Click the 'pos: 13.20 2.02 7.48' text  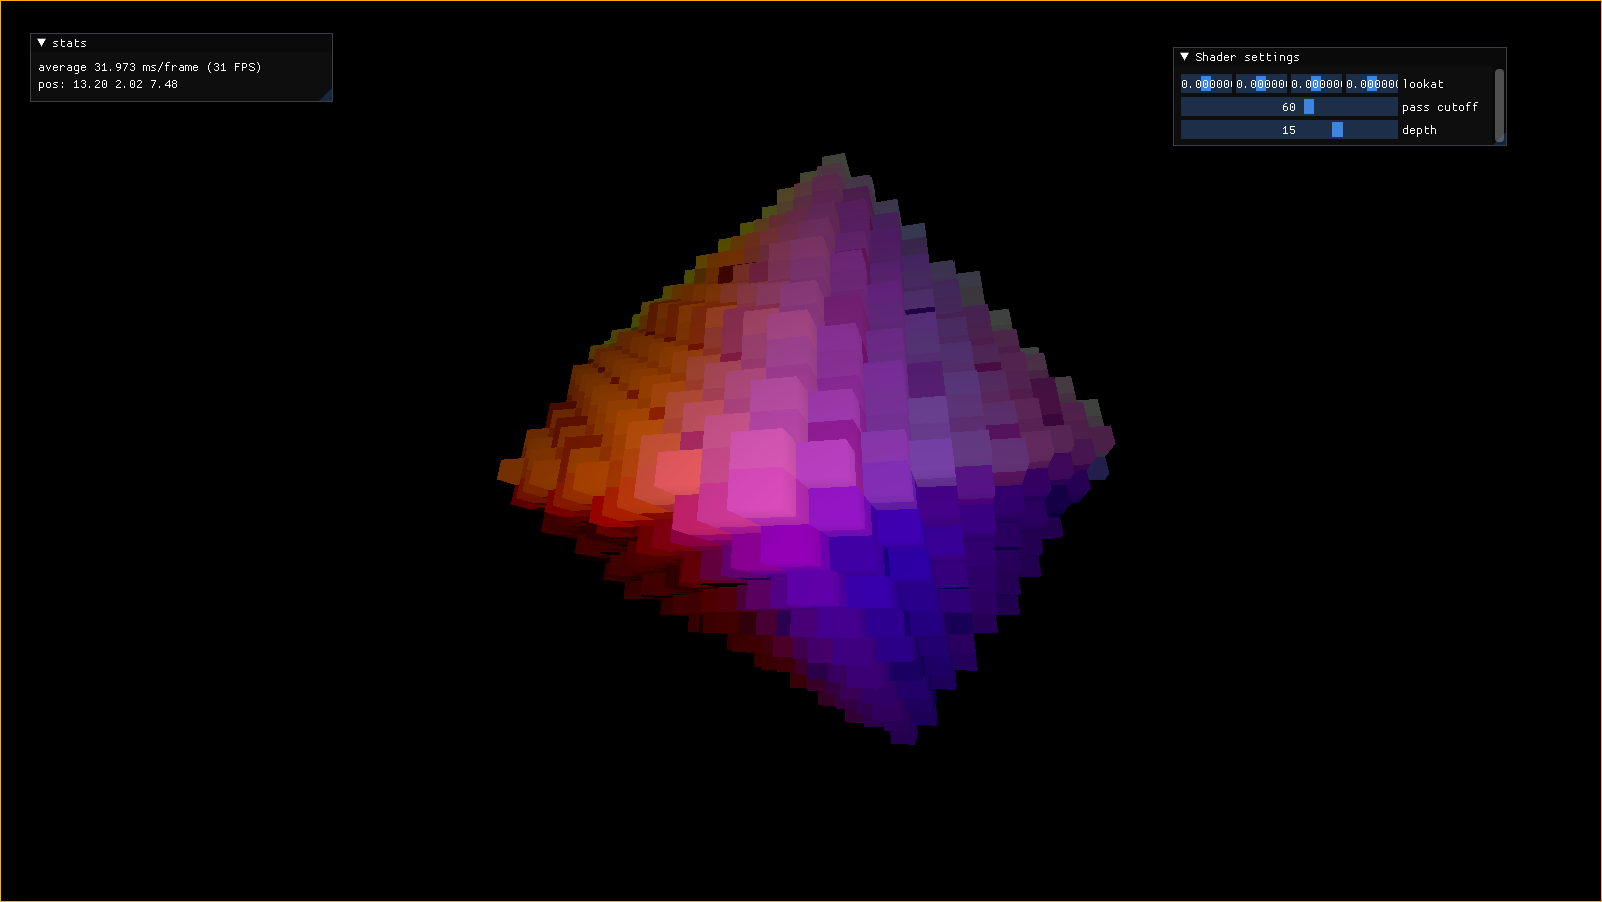[108, 84]
